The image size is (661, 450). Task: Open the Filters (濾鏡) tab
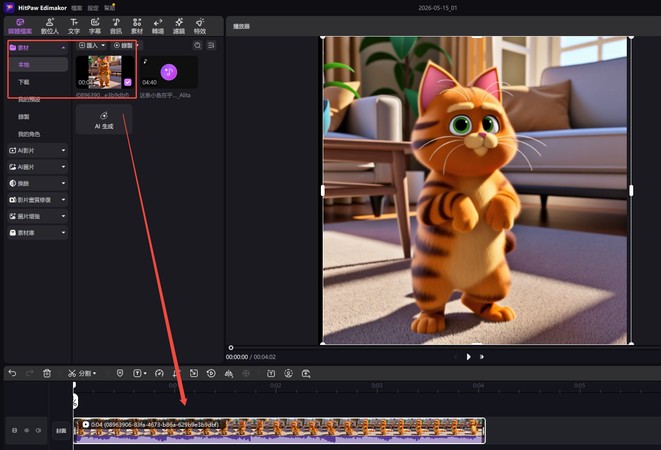coord(179,26)
